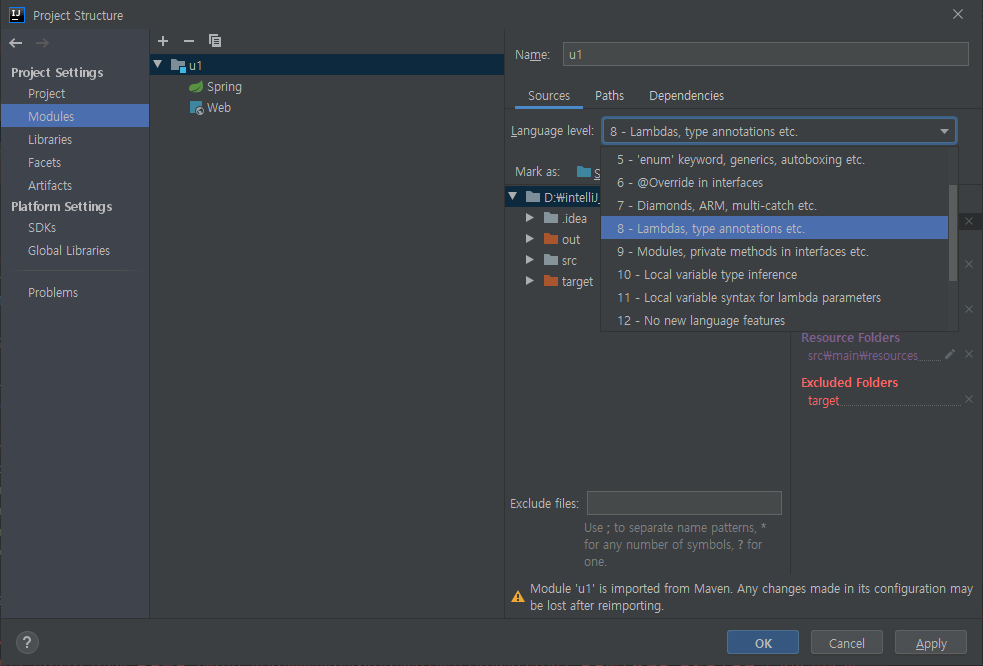Add a new module with plus icon
983x666 pixels.
pos(163,41)
